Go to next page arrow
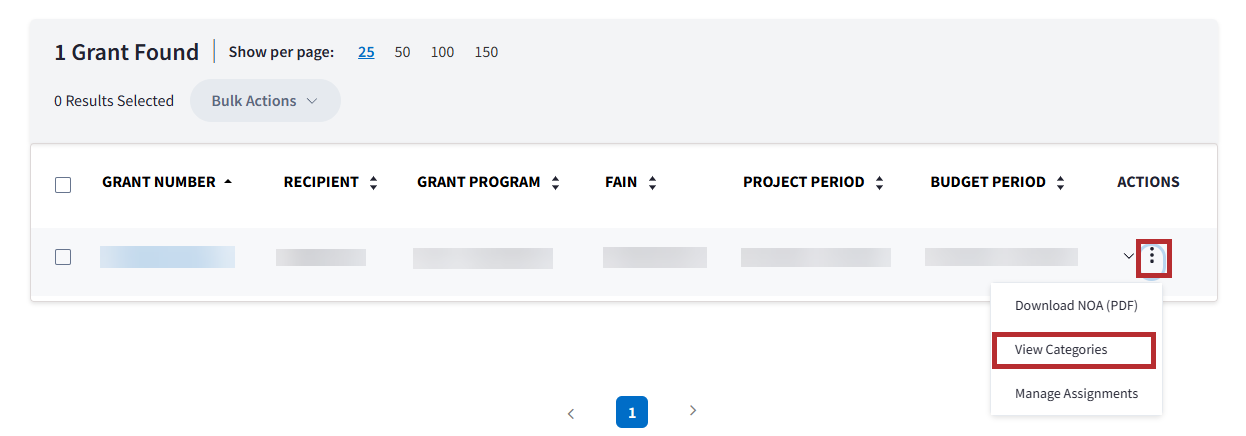The image size is (1246, 436). [693, 411]
